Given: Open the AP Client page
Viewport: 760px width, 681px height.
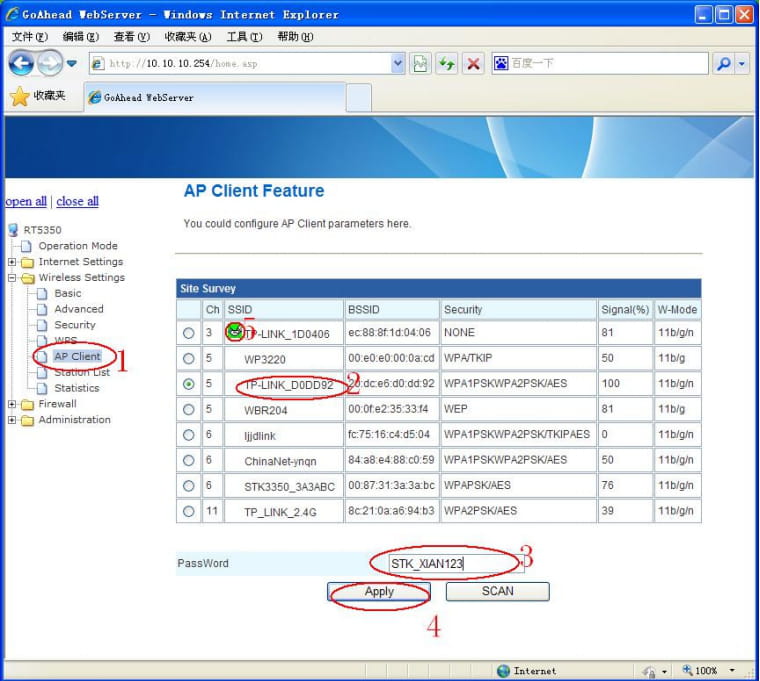Looking at the screenshot, I should pyautogui.click(x=77, y=356).
